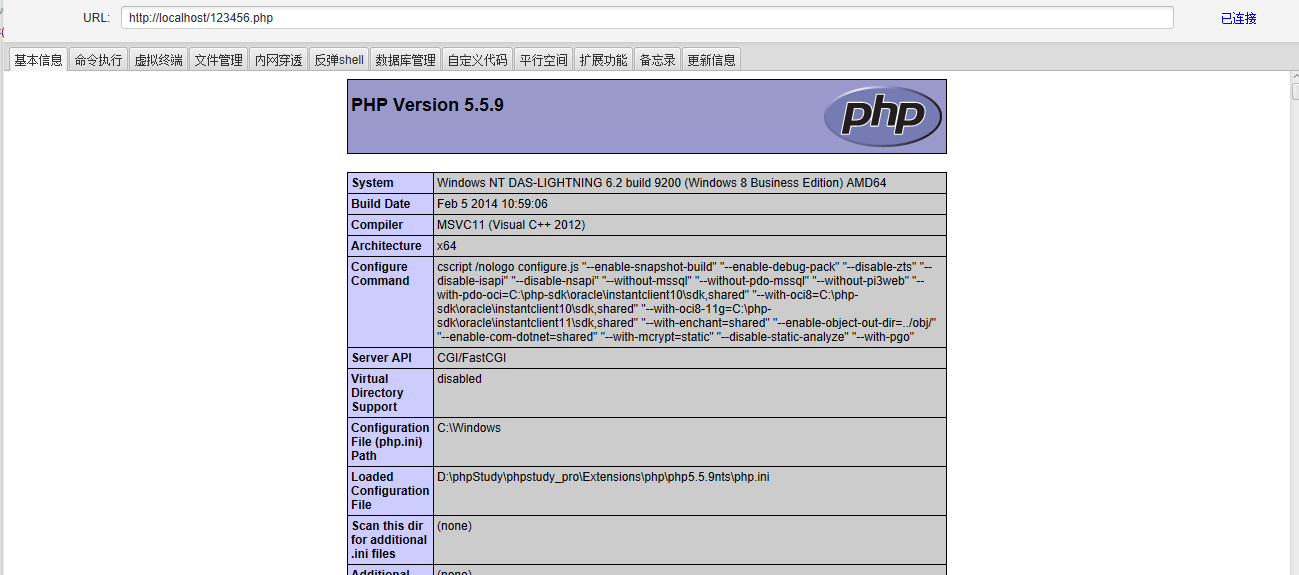Click the Loaded Configuration File label
Screen dimensions: 1299x575
coord(390,491)
